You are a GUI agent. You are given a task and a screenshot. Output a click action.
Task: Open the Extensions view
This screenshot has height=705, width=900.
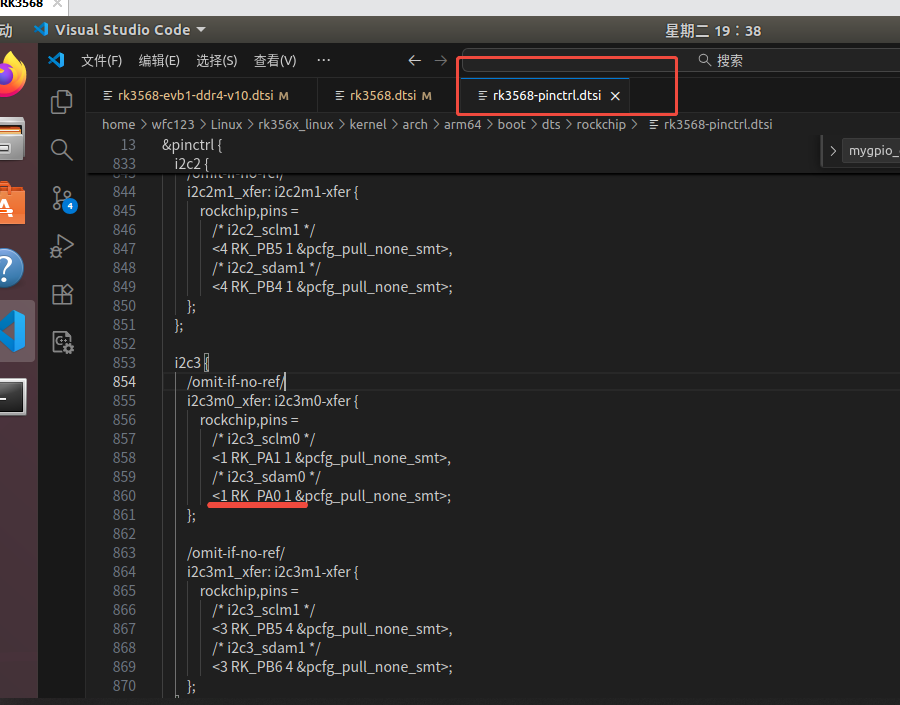62,295
